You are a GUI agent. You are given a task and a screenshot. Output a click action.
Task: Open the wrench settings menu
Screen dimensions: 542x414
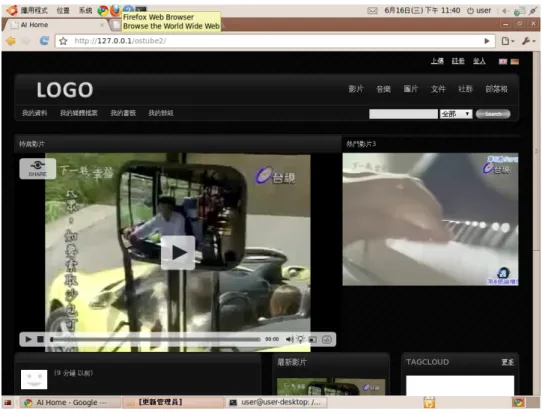tap(529, 41)
